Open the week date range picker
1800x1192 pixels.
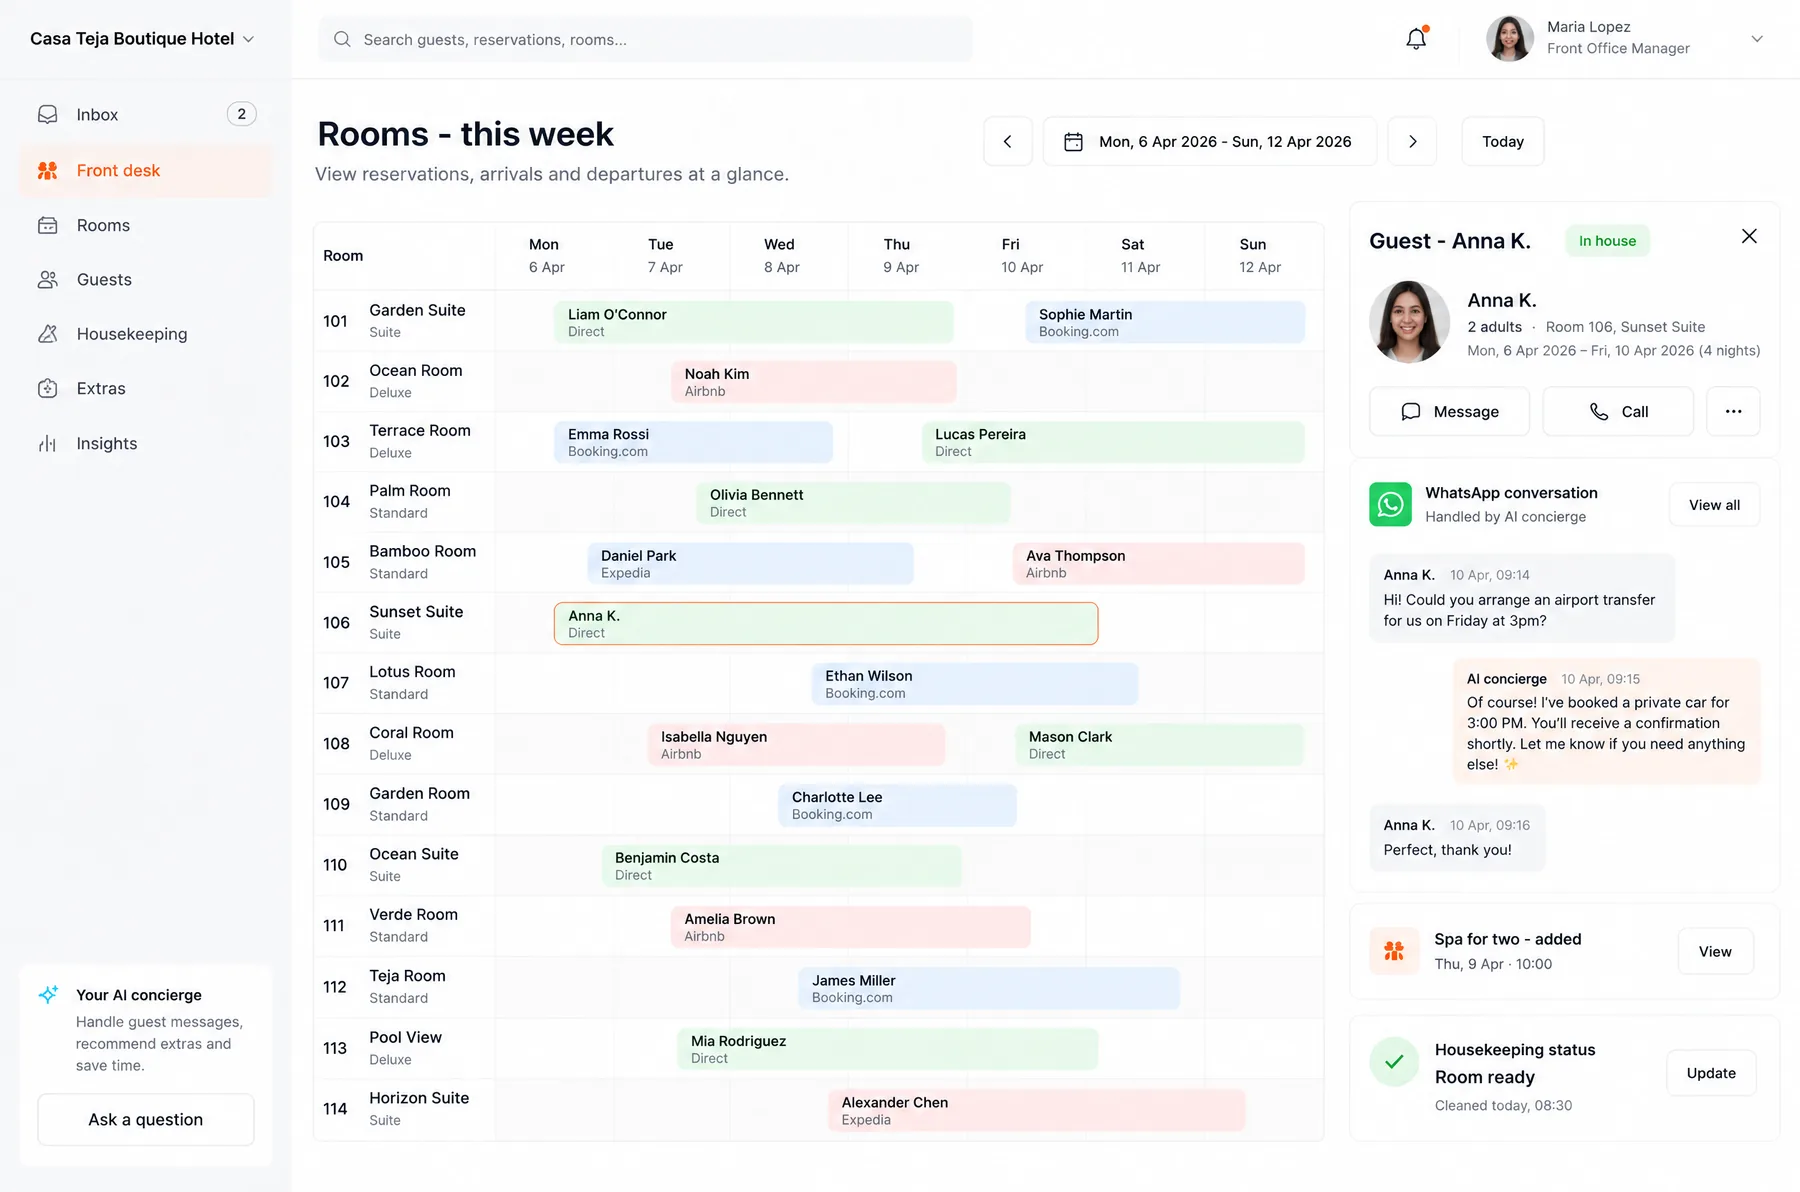[x=1210, y=141]
